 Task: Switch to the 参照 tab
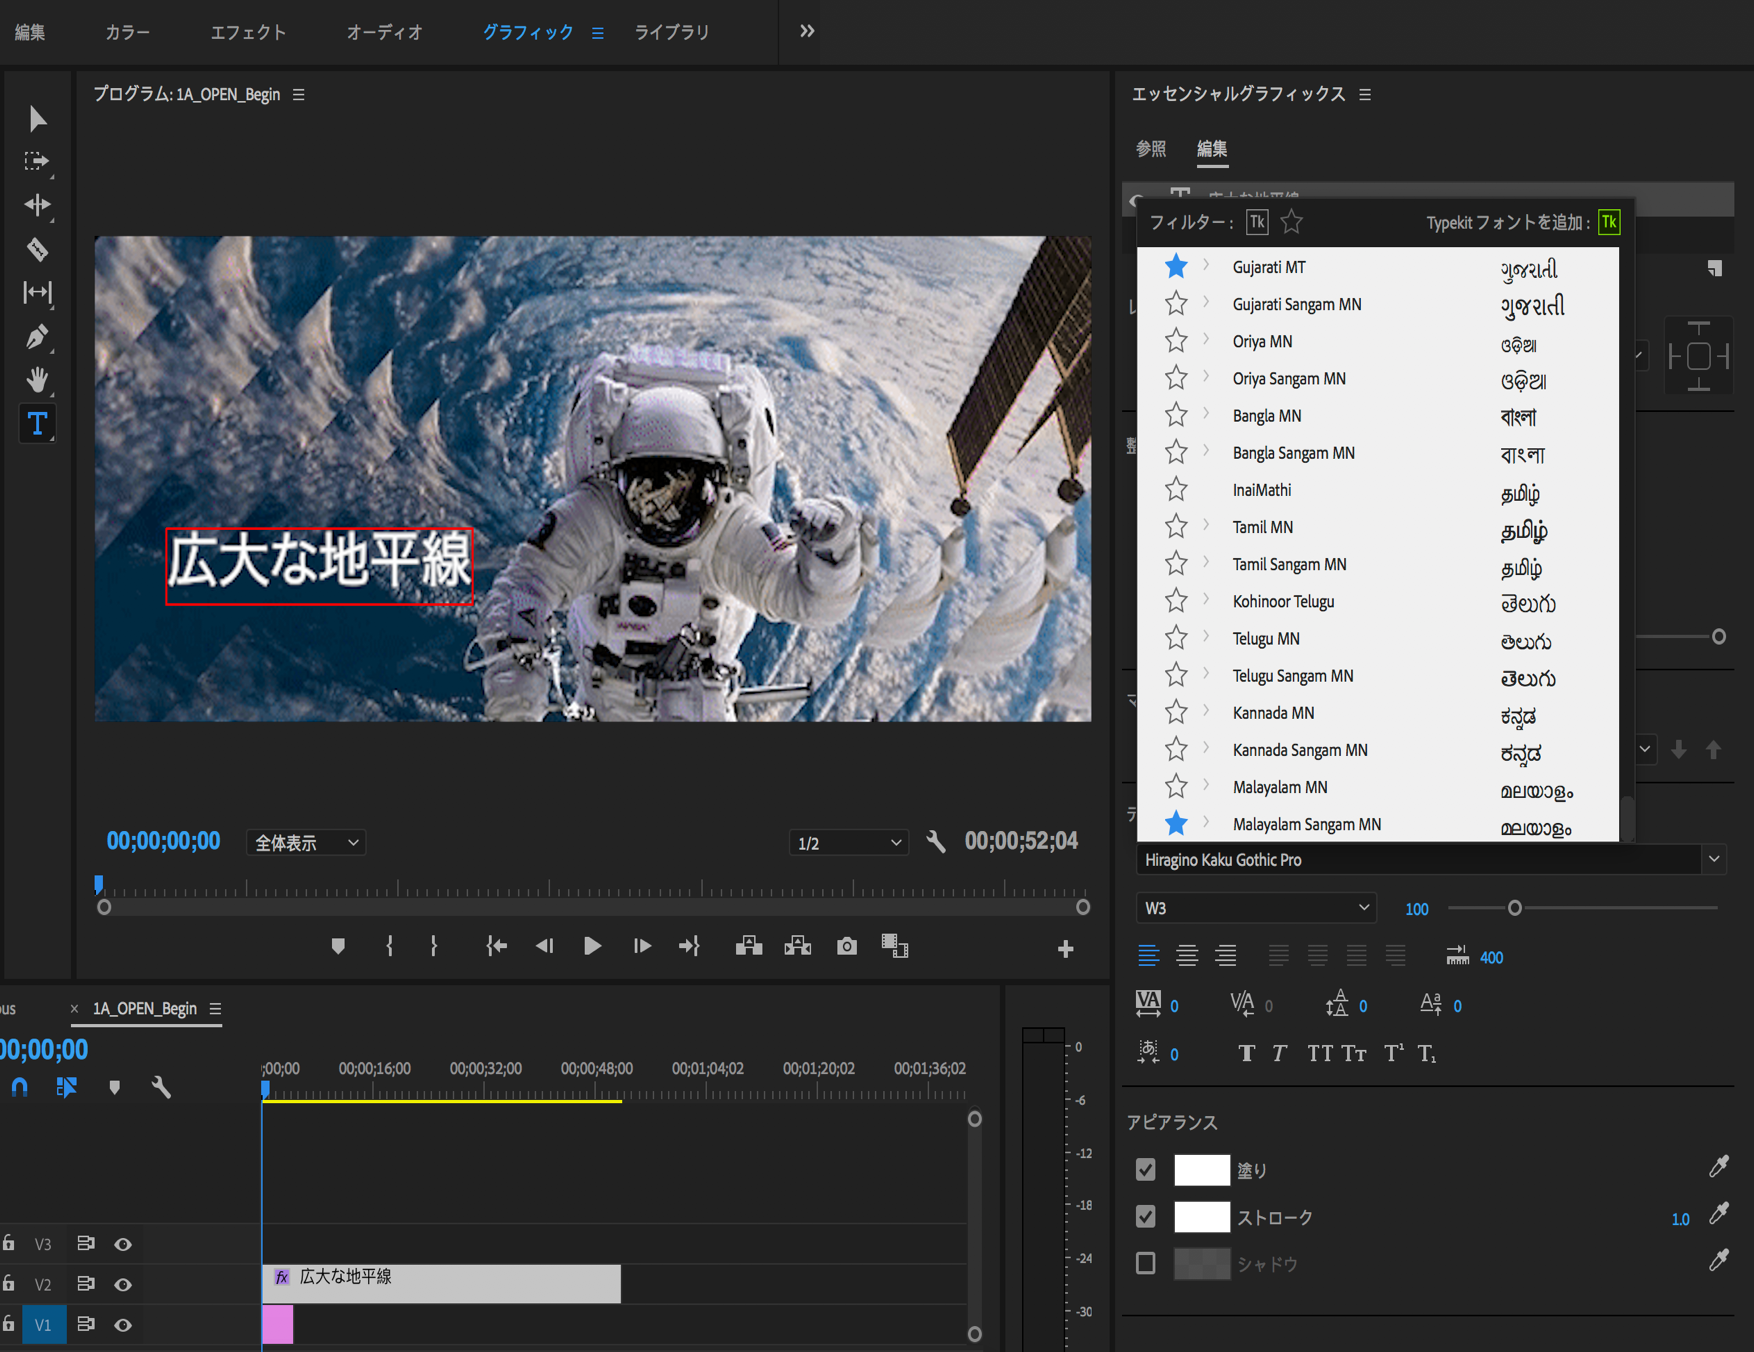click(x=1151, y=149)
